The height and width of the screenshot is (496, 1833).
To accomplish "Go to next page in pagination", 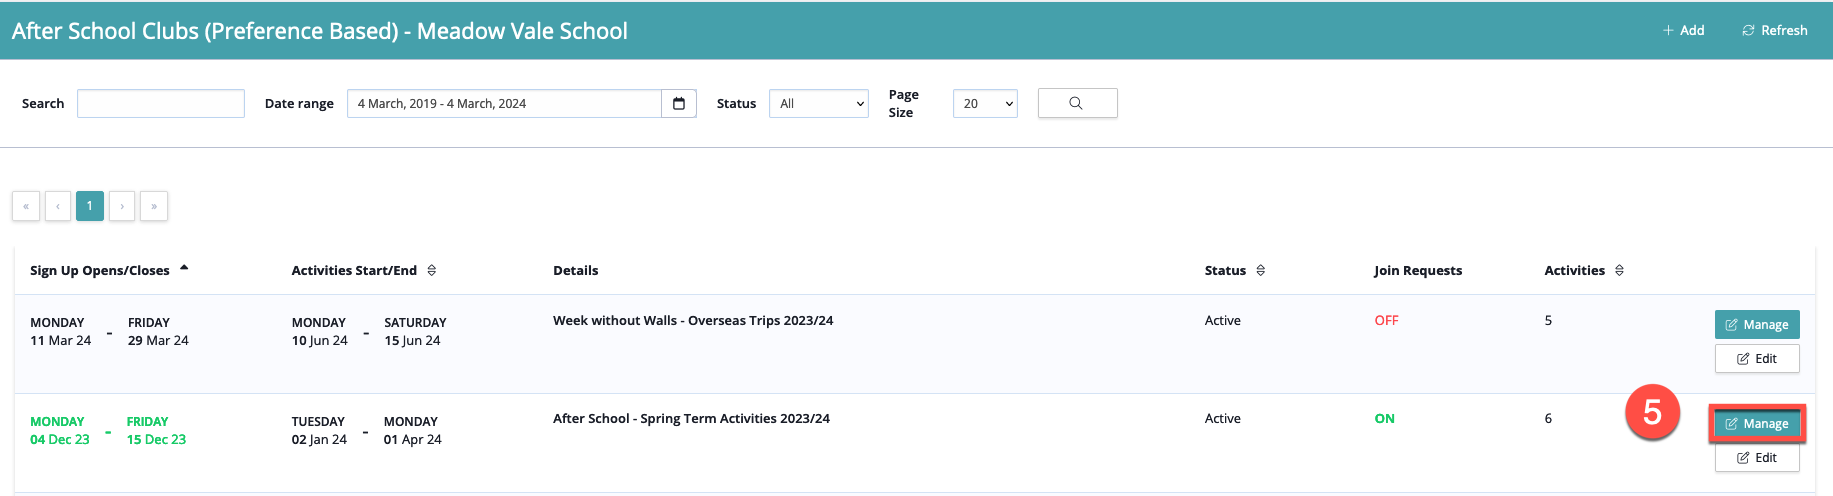I will point(122,206).
